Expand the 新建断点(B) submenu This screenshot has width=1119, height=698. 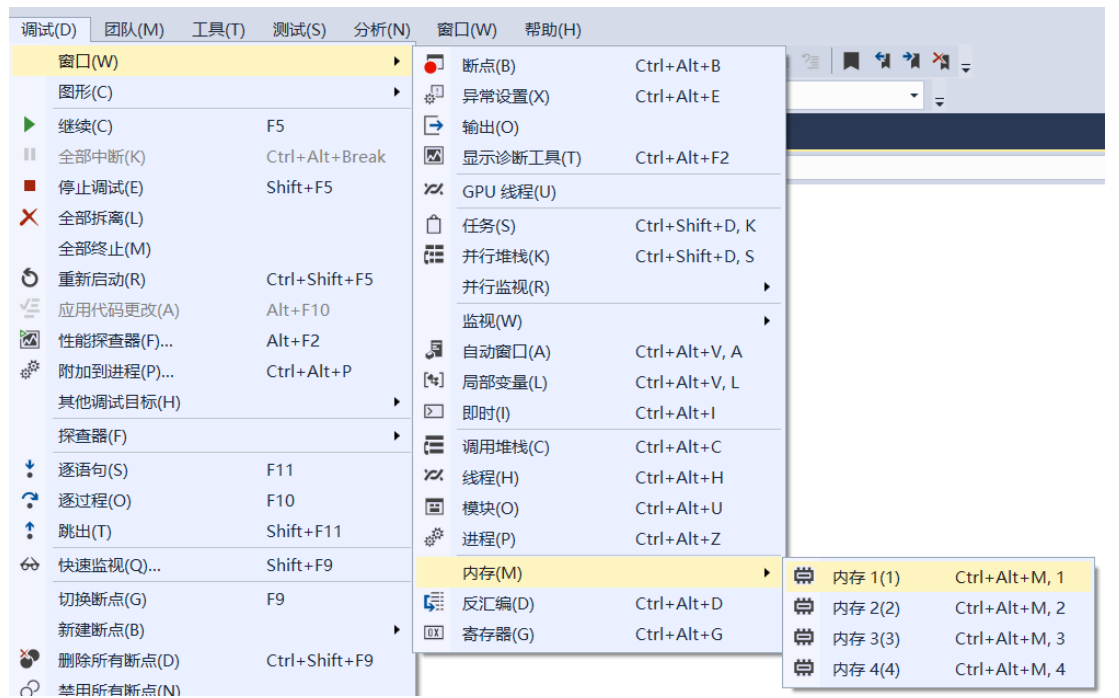(x=397, y=629)
